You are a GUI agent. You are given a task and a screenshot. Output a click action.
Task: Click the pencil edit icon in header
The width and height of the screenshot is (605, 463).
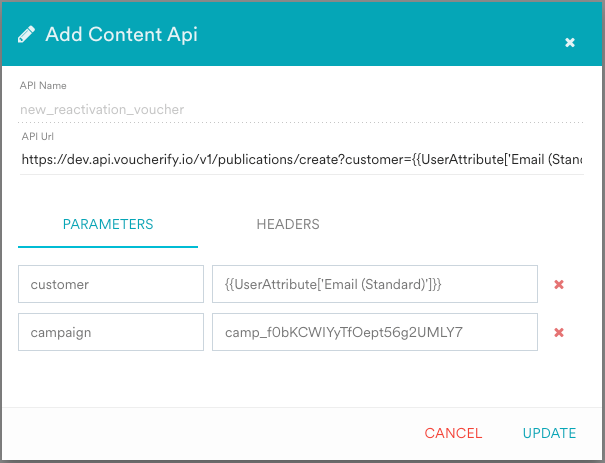tap(27, 34)
